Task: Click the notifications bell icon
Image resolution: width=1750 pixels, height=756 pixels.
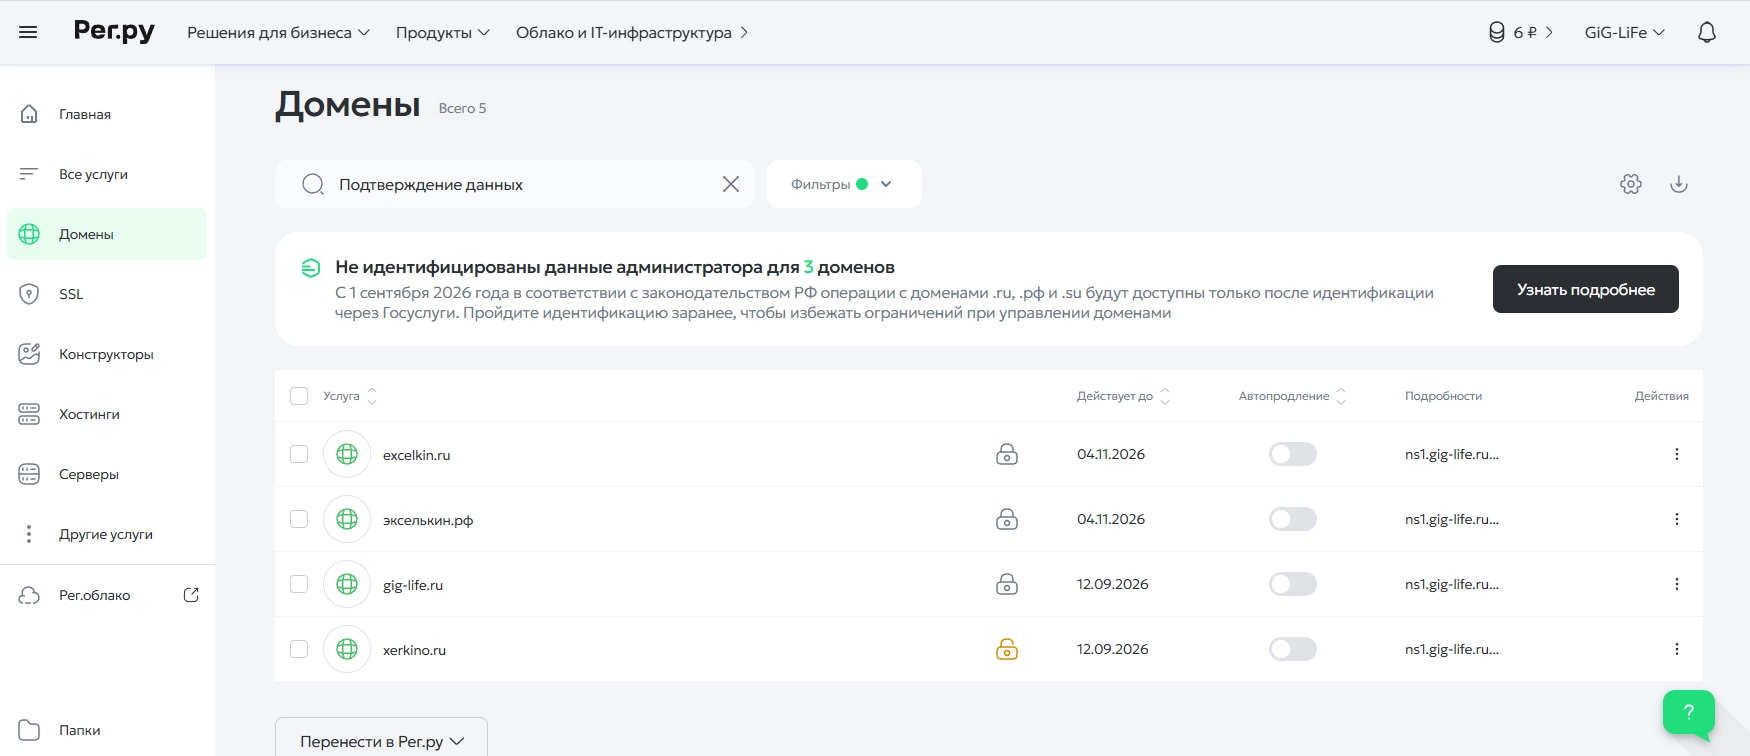Action: click(1707, 32)
